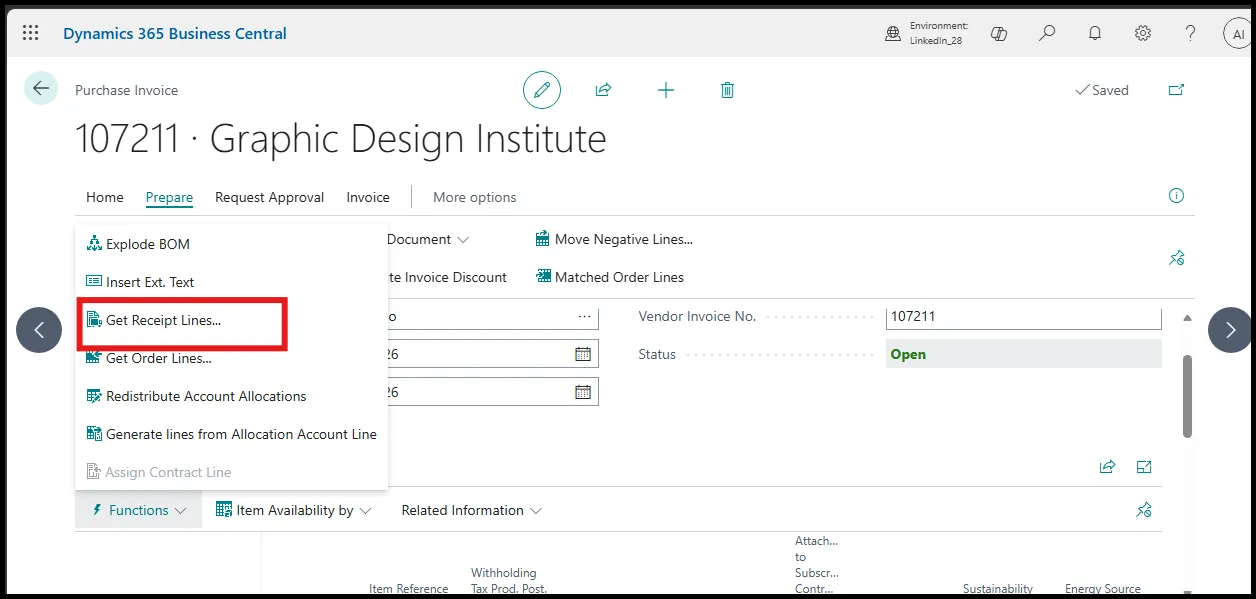
Task: Open the Invoice tab
Action: pos(368,197)
